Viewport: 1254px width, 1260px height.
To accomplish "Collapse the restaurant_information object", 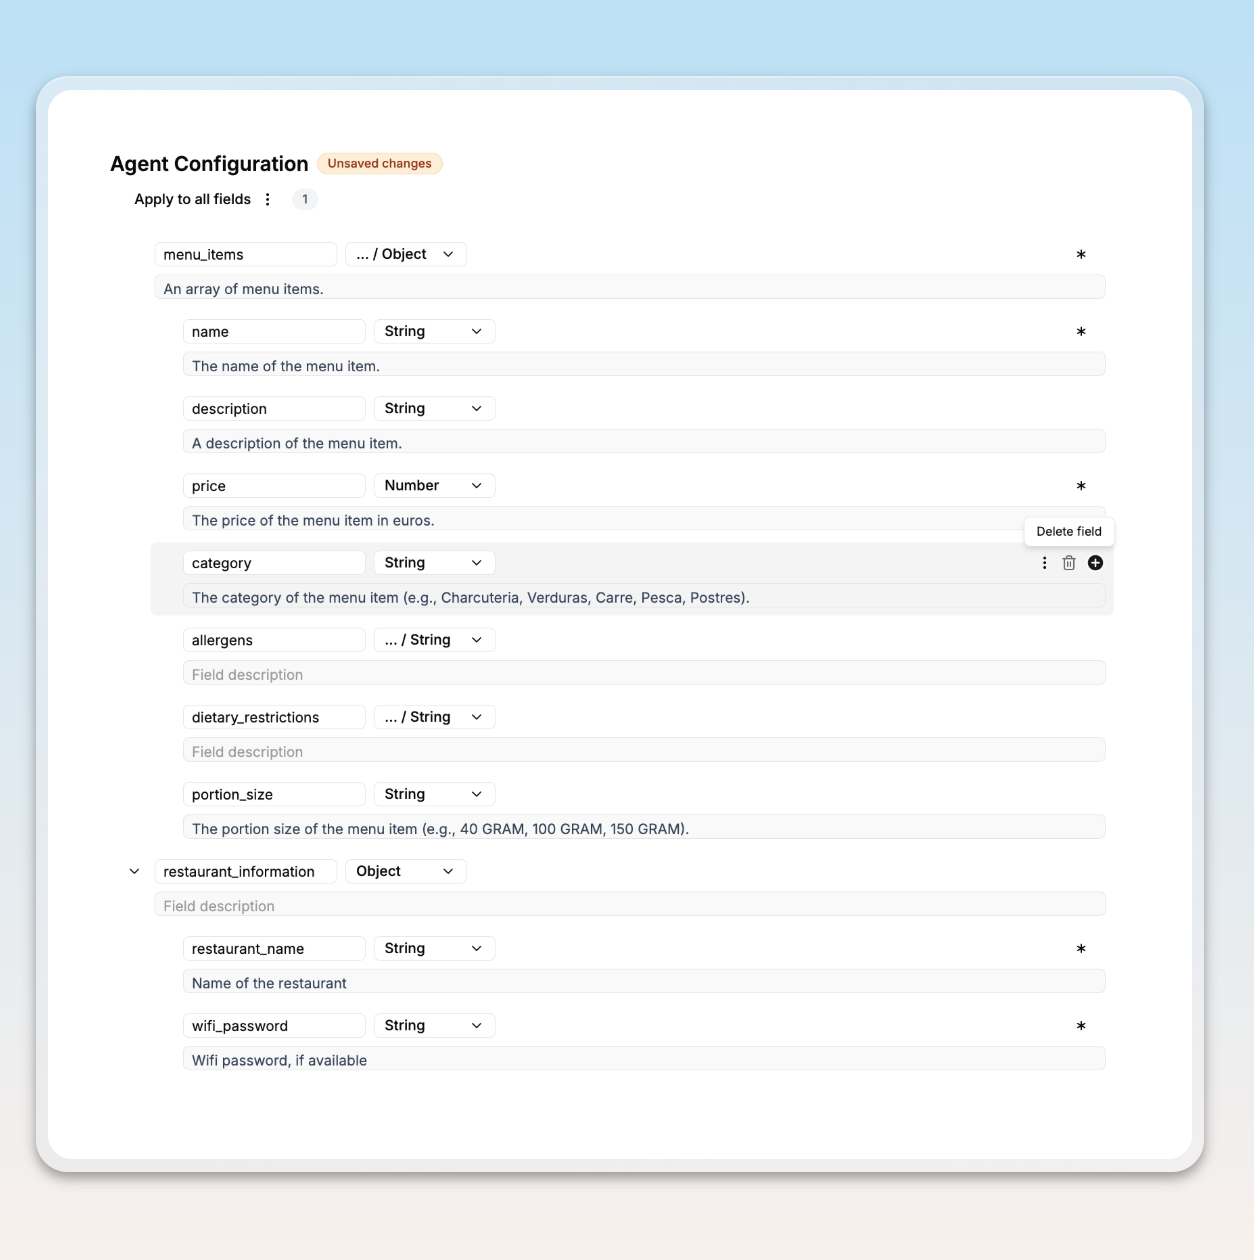I will point(134,871).
